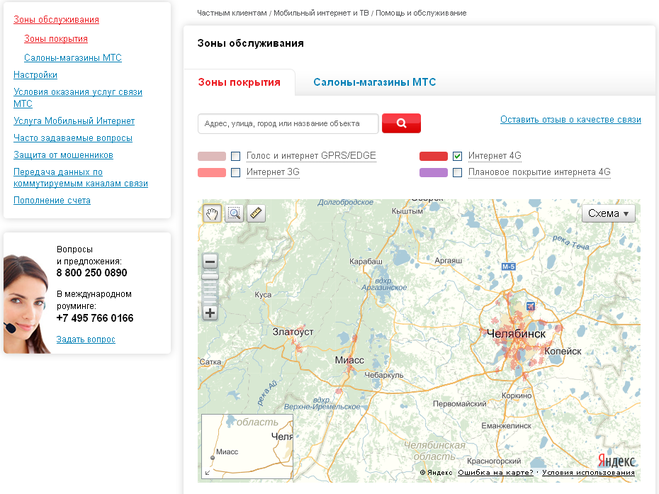Click the minus zoom out button
Image resolution: width=659 pixels, height=494 pixels.
click(210, 262)
